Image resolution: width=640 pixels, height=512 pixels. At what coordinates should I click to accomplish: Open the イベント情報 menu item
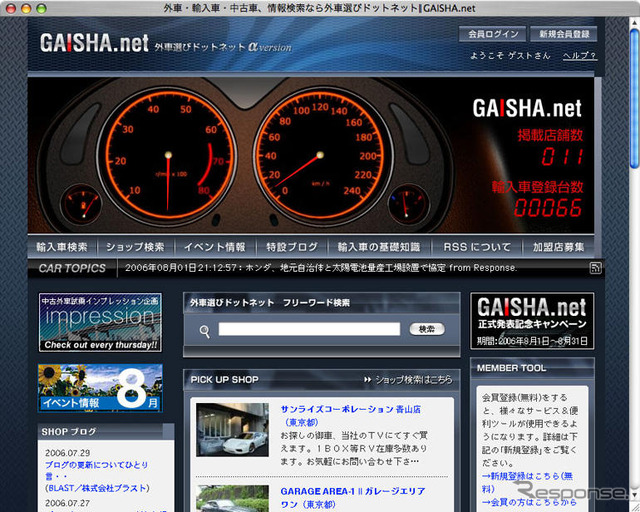click(x=215, y=247)
